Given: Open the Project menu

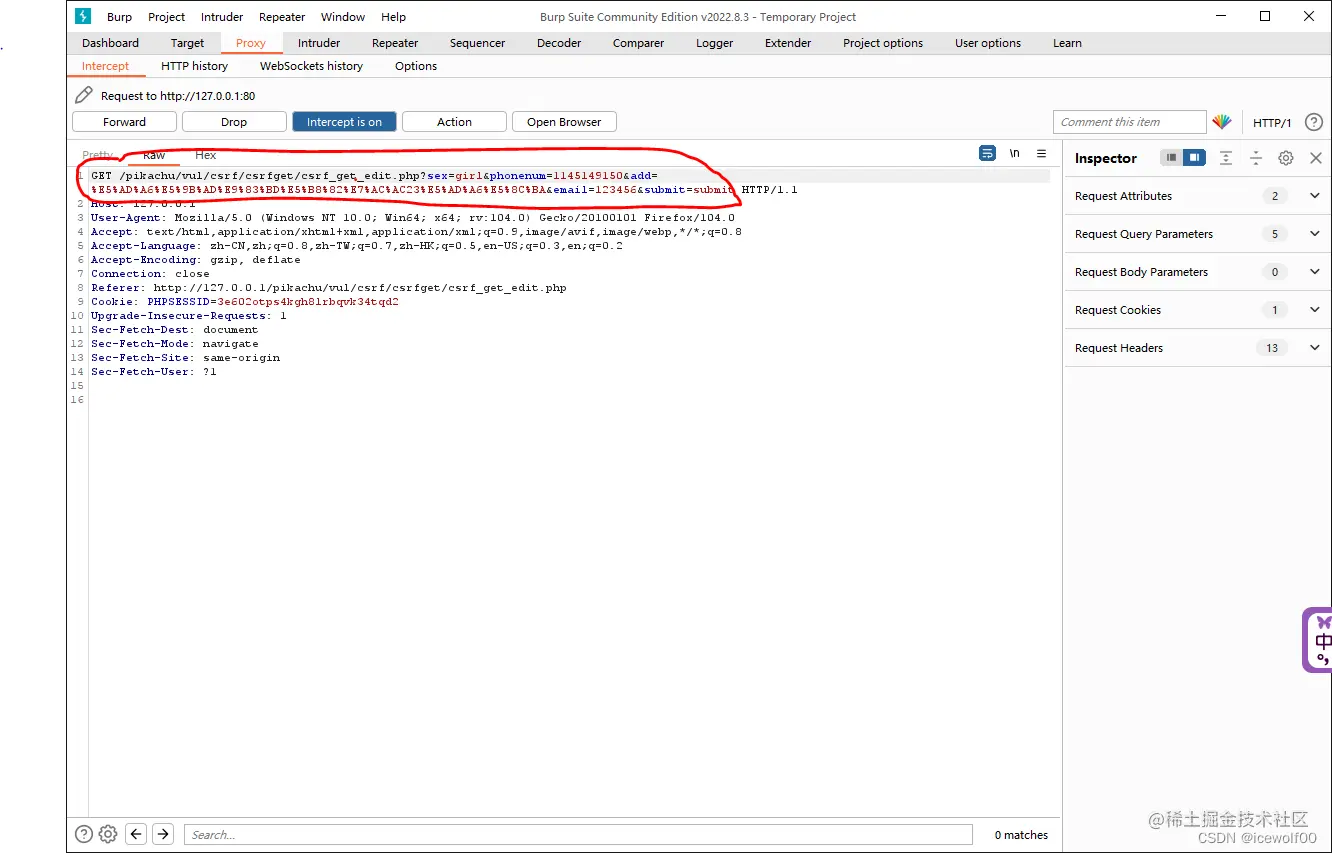Looking at the screenshot, I should click(x=166, y=17).
